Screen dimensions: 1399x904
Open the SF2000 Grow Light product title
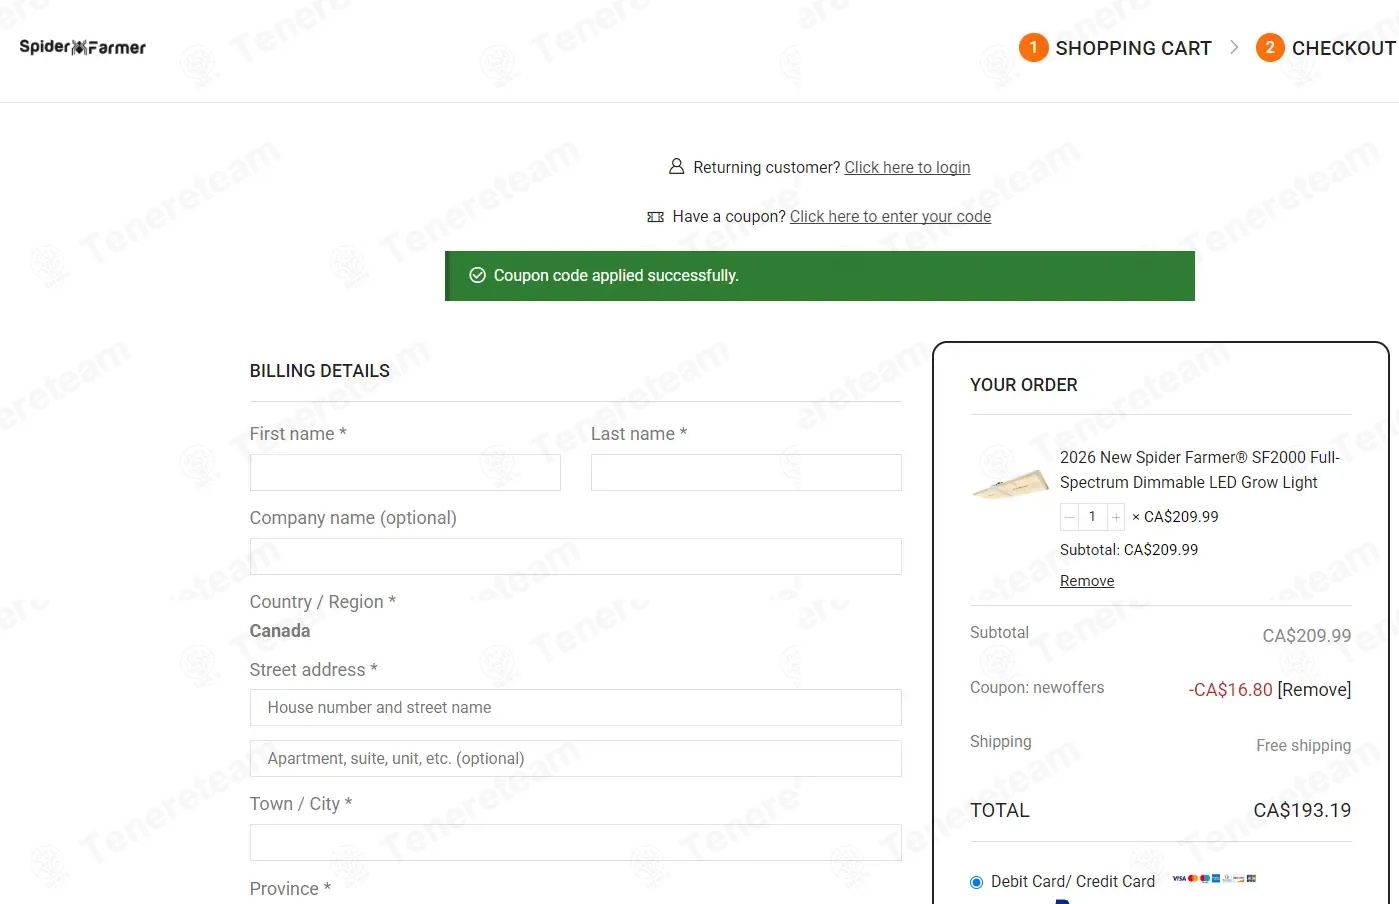pos(1200,470)
